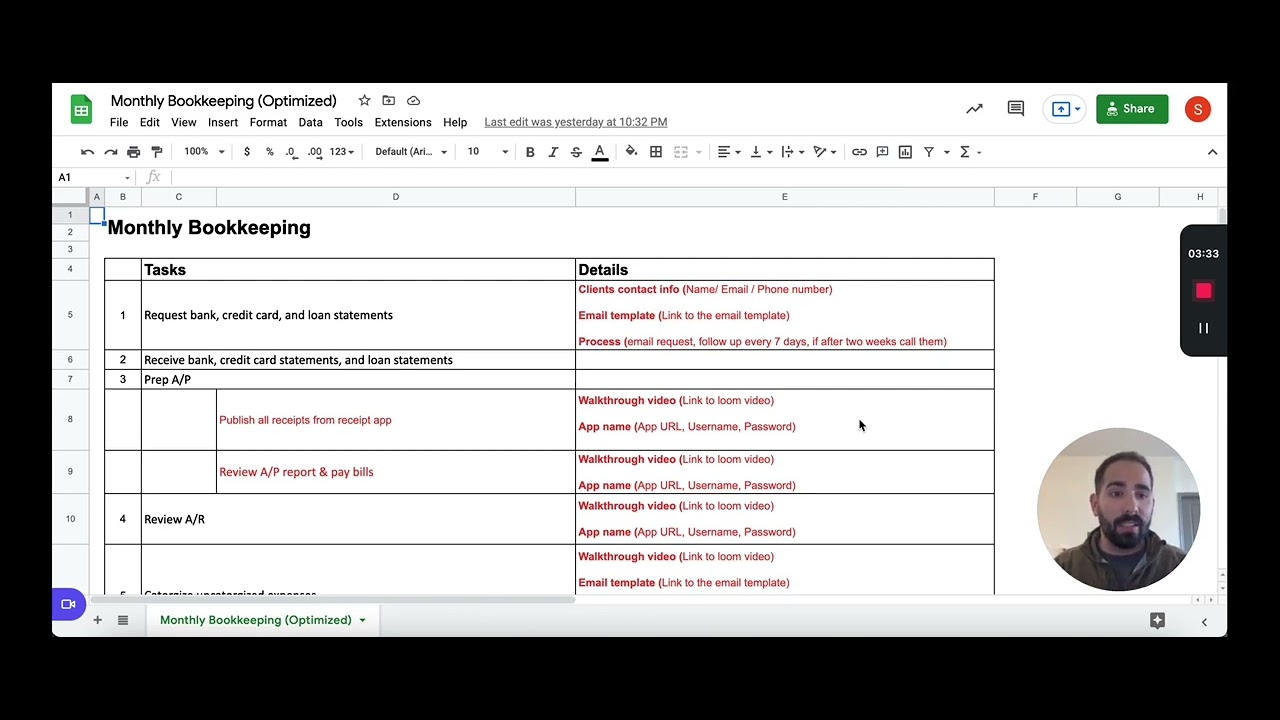1280x720 pixels.
Task: Open more number formats 123 dropdown
Action: pos(342,152)
